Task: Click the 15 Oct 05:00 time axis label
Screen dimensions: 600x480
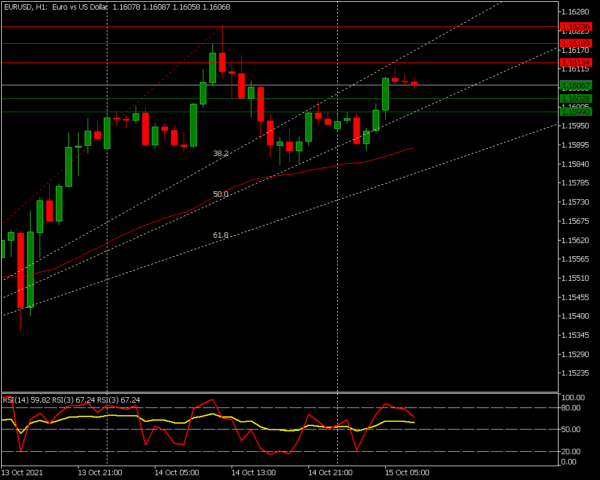Action: coord(407,473)
